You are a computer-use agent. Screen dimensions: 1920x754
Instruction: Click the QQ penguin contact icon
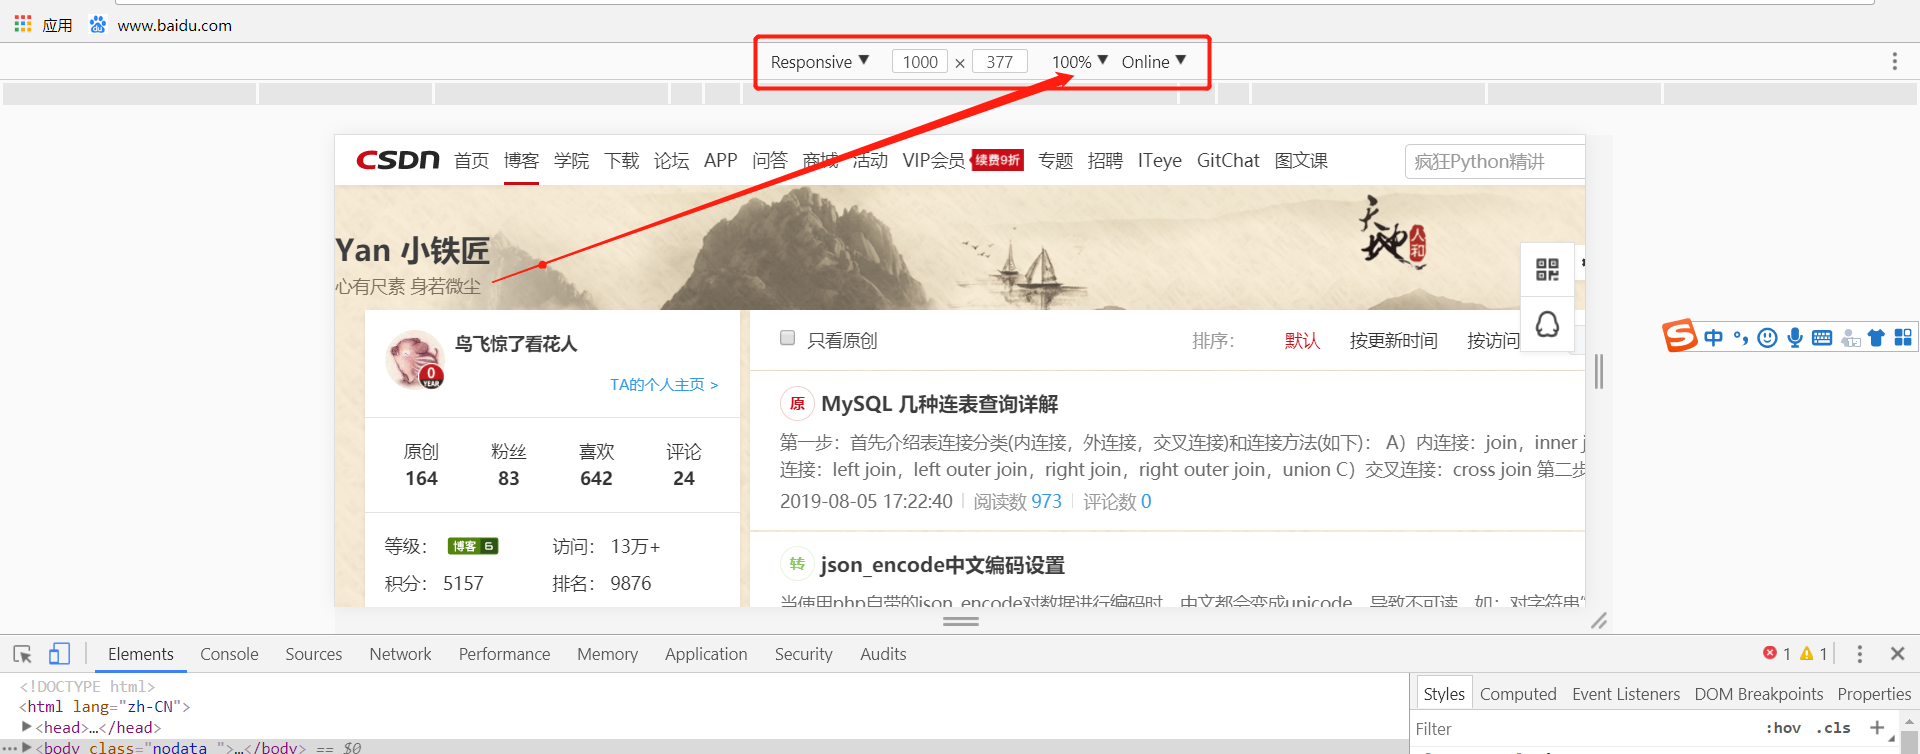[x=1547, y=324]
